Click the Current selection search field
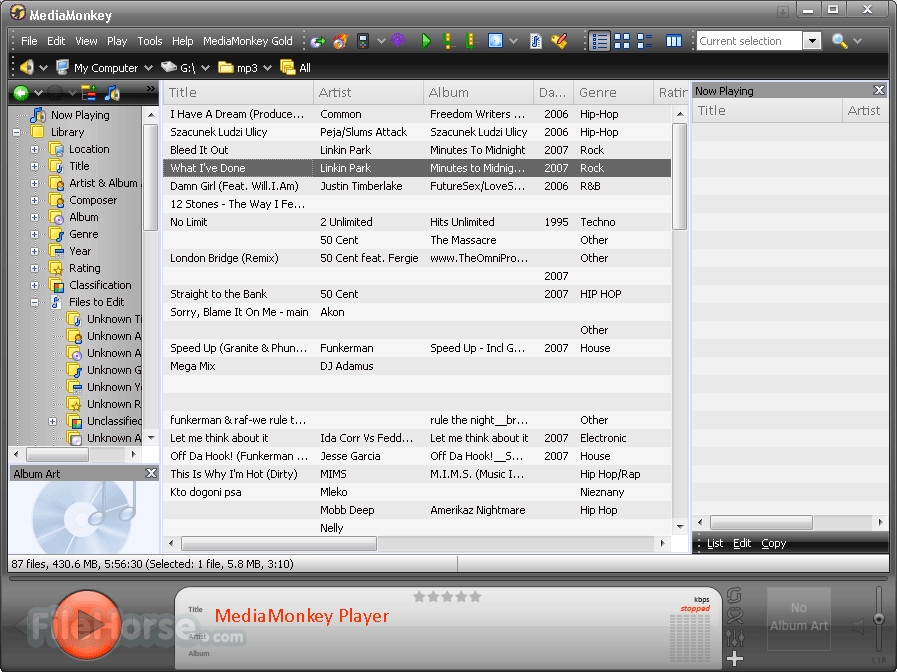Screen dimensions: 897x672 749,41
